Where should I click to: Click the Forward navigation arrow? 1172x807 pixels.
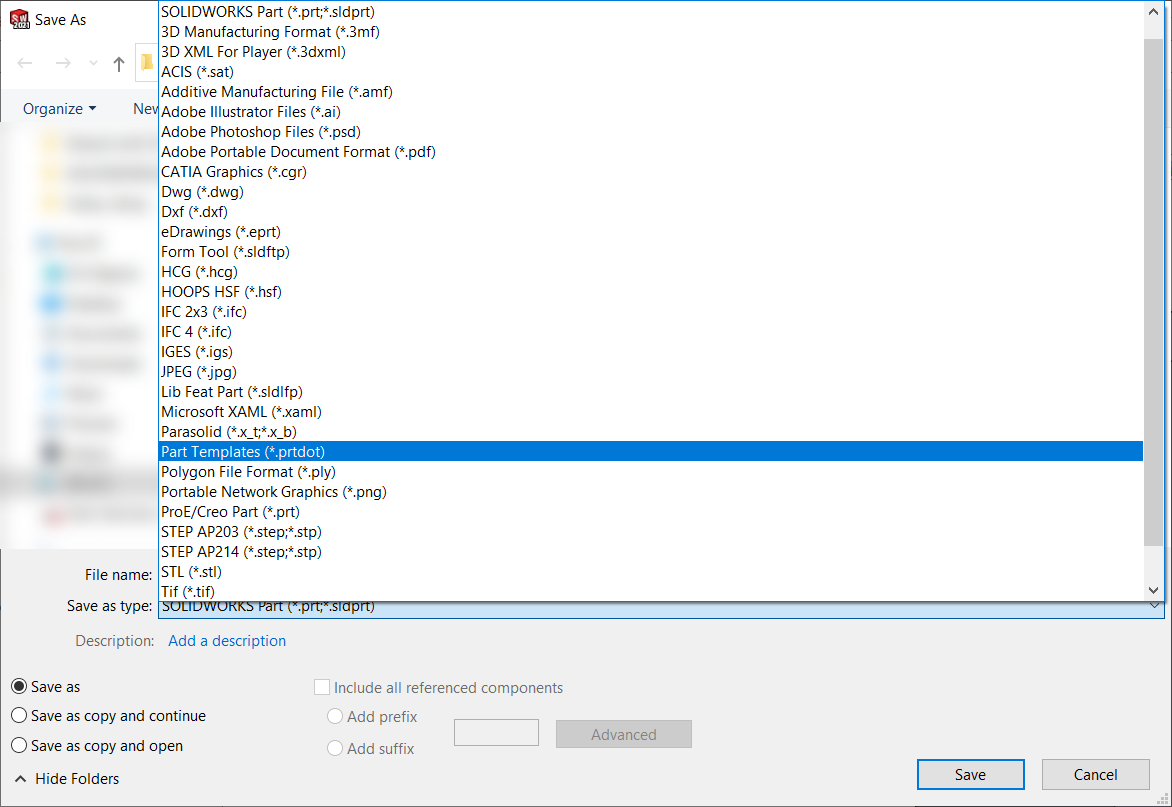point(62,63)
